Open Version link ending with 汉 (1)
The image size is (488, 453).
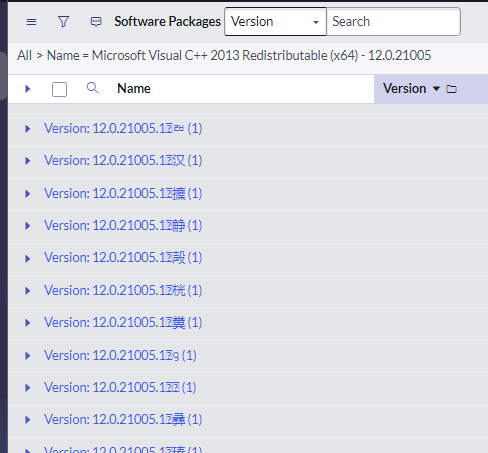click(x=123, y=161)
